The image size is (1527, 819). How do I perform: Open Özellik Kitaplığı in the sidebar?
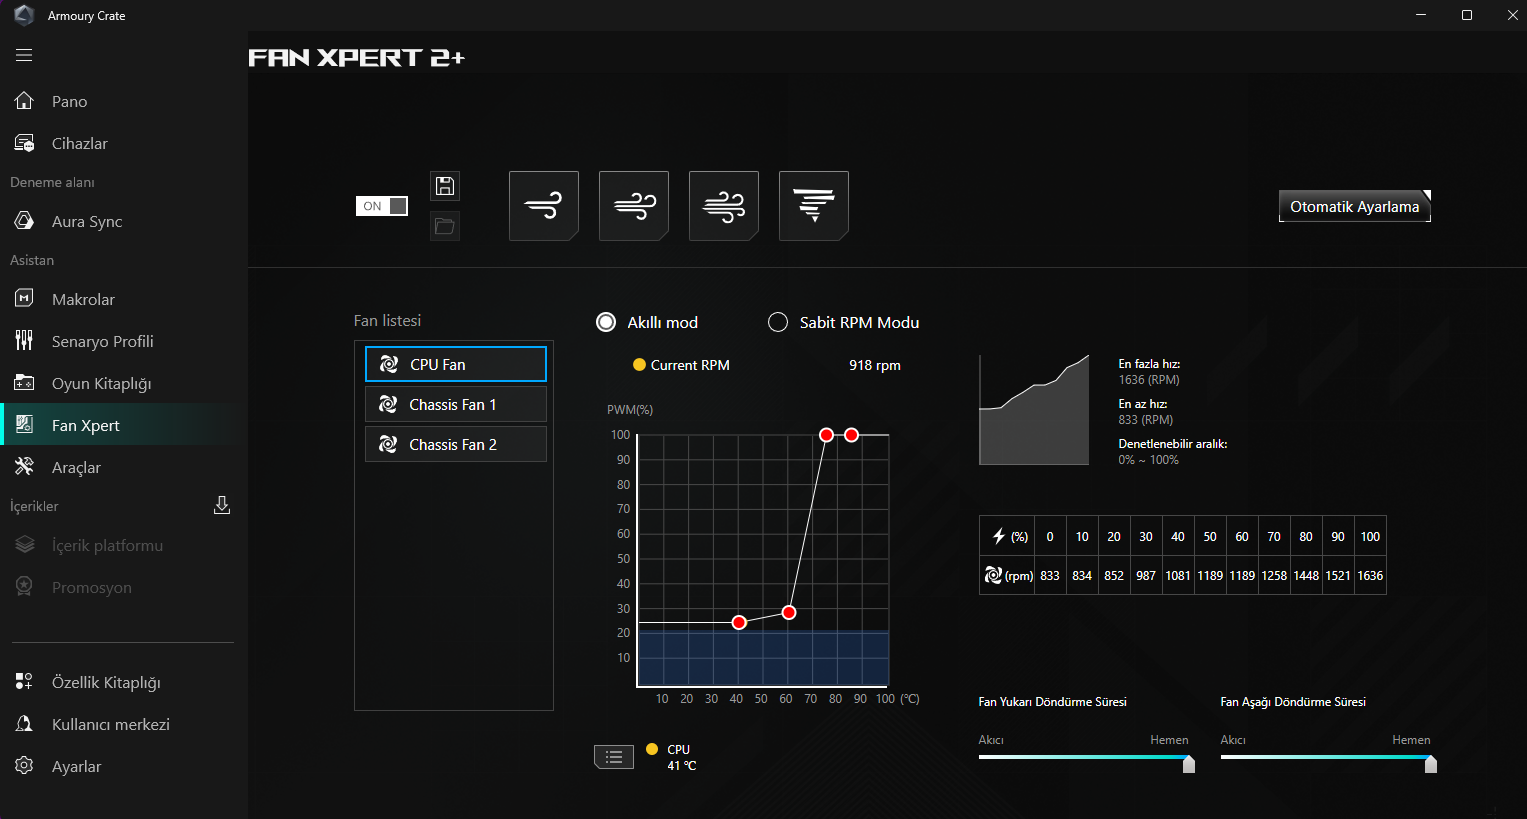click(x=124, y=682)
